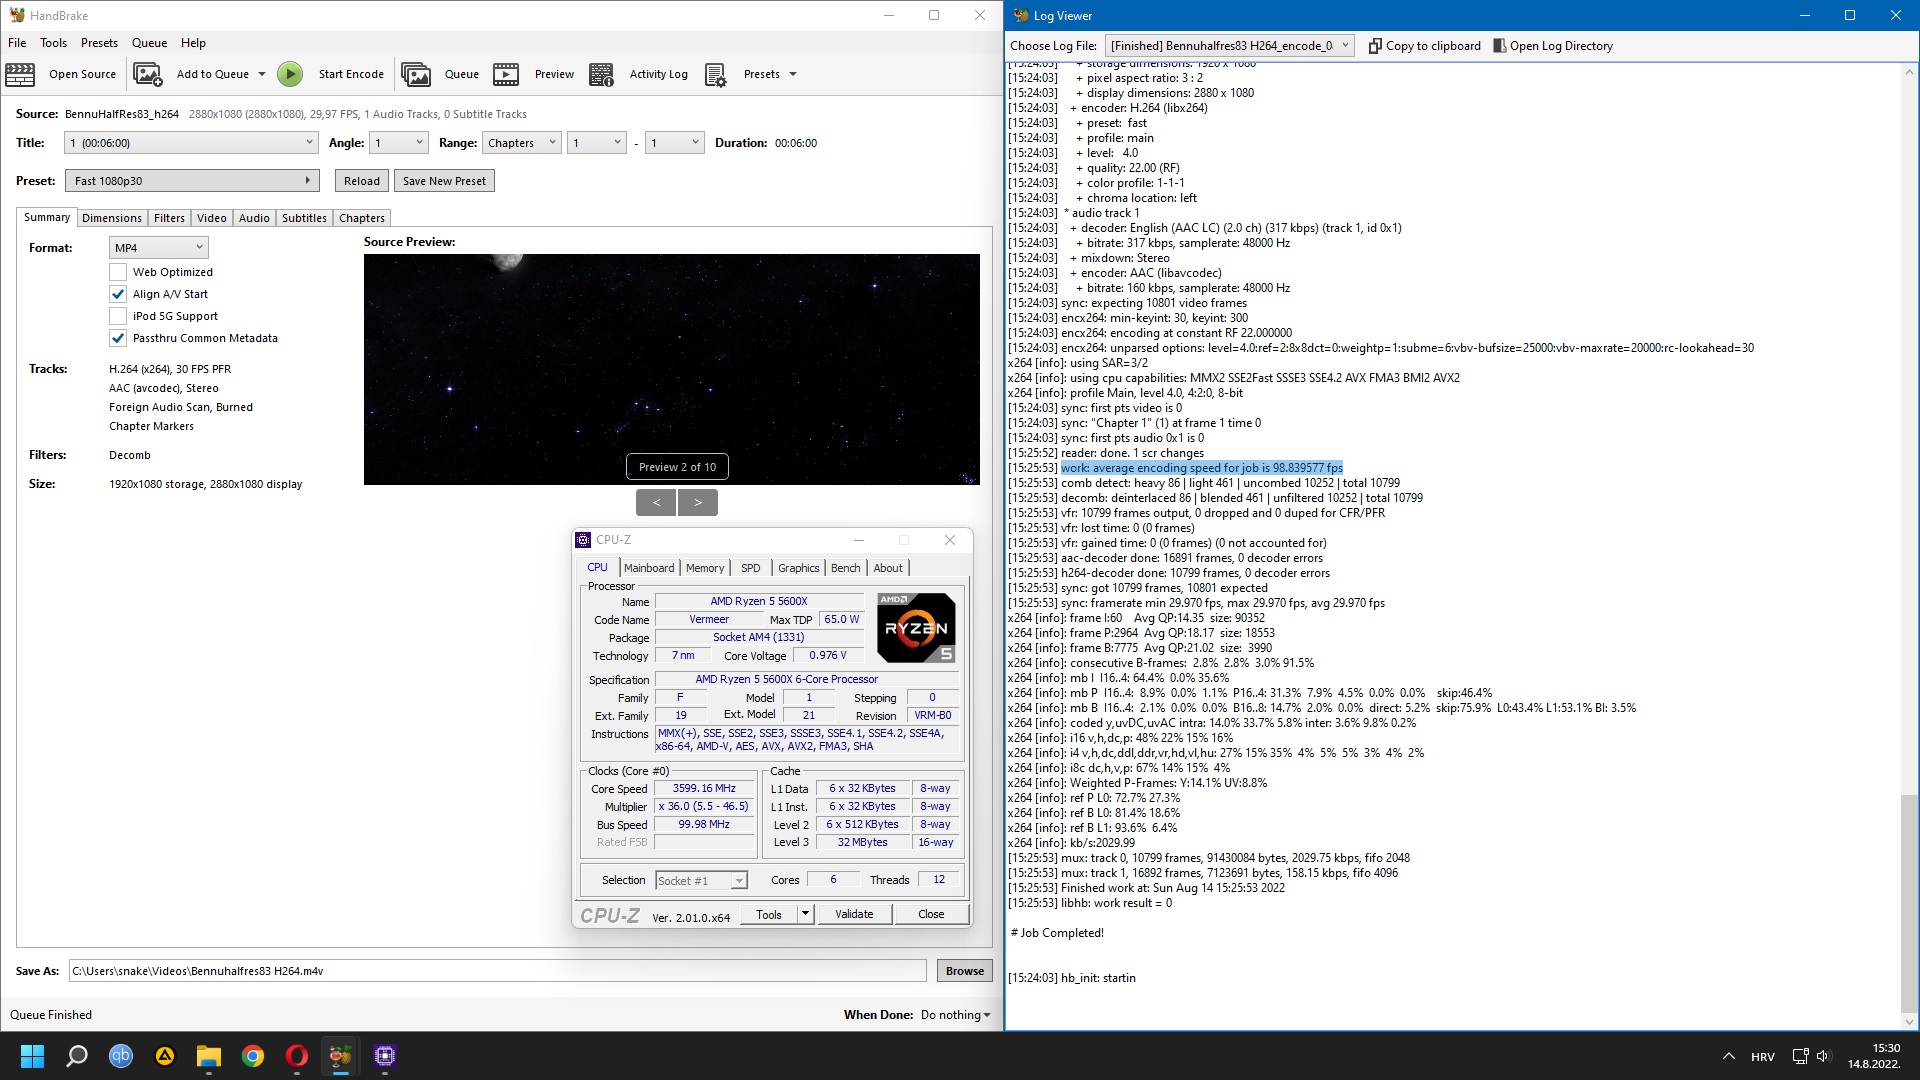Open the Activity Log icon
The height and width of the screenshot is (1080, 1920).
tap(601, 74)
